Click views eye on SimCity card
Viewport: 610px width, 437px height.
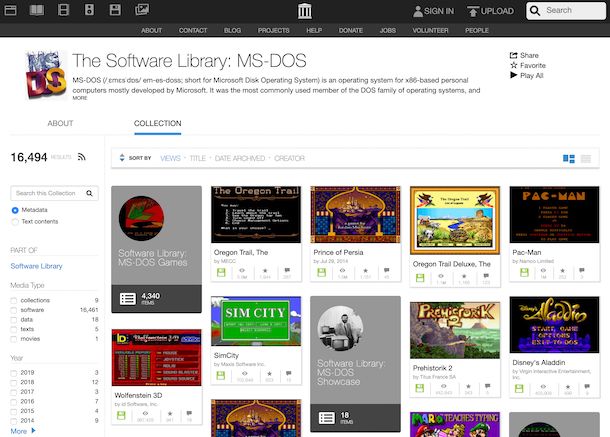(x=244, y=374)
